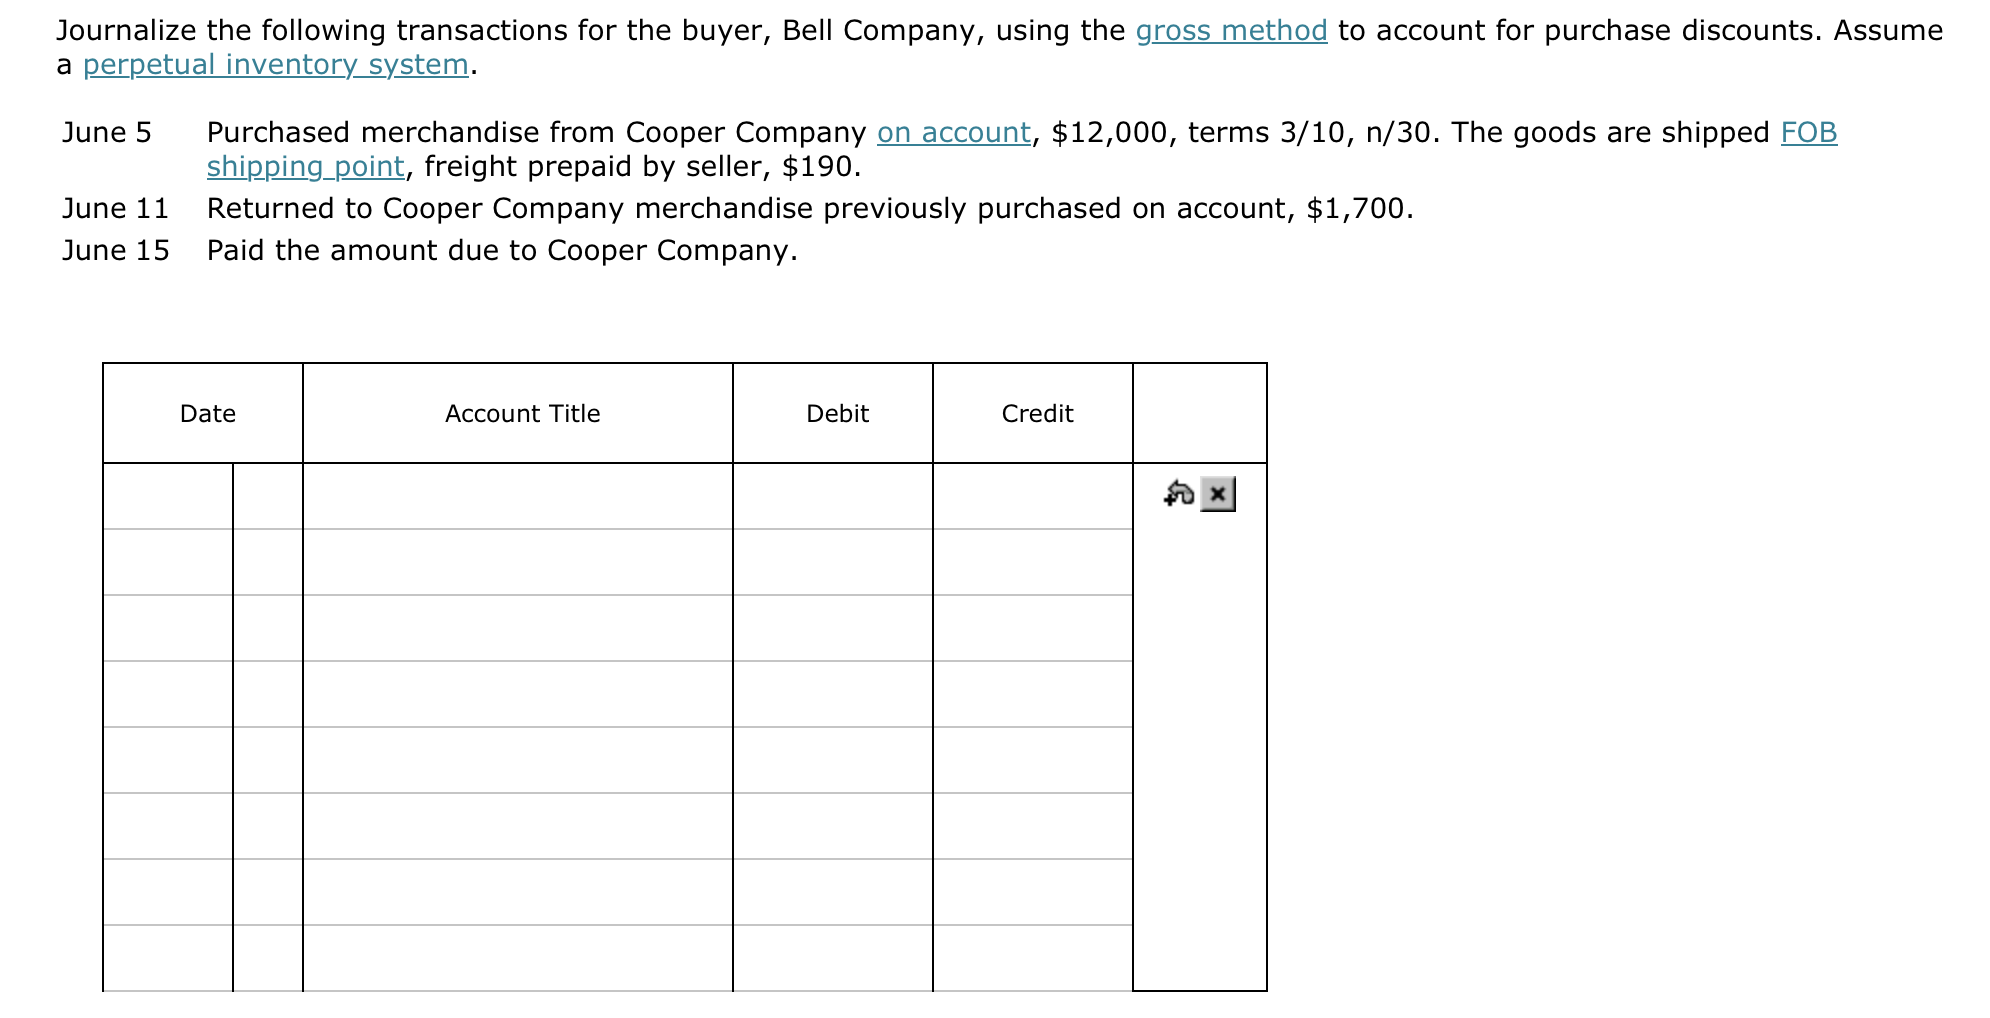This screenshot has width=1990, height=1018.
Task: Click the Date column header
Action: (205, 412)
